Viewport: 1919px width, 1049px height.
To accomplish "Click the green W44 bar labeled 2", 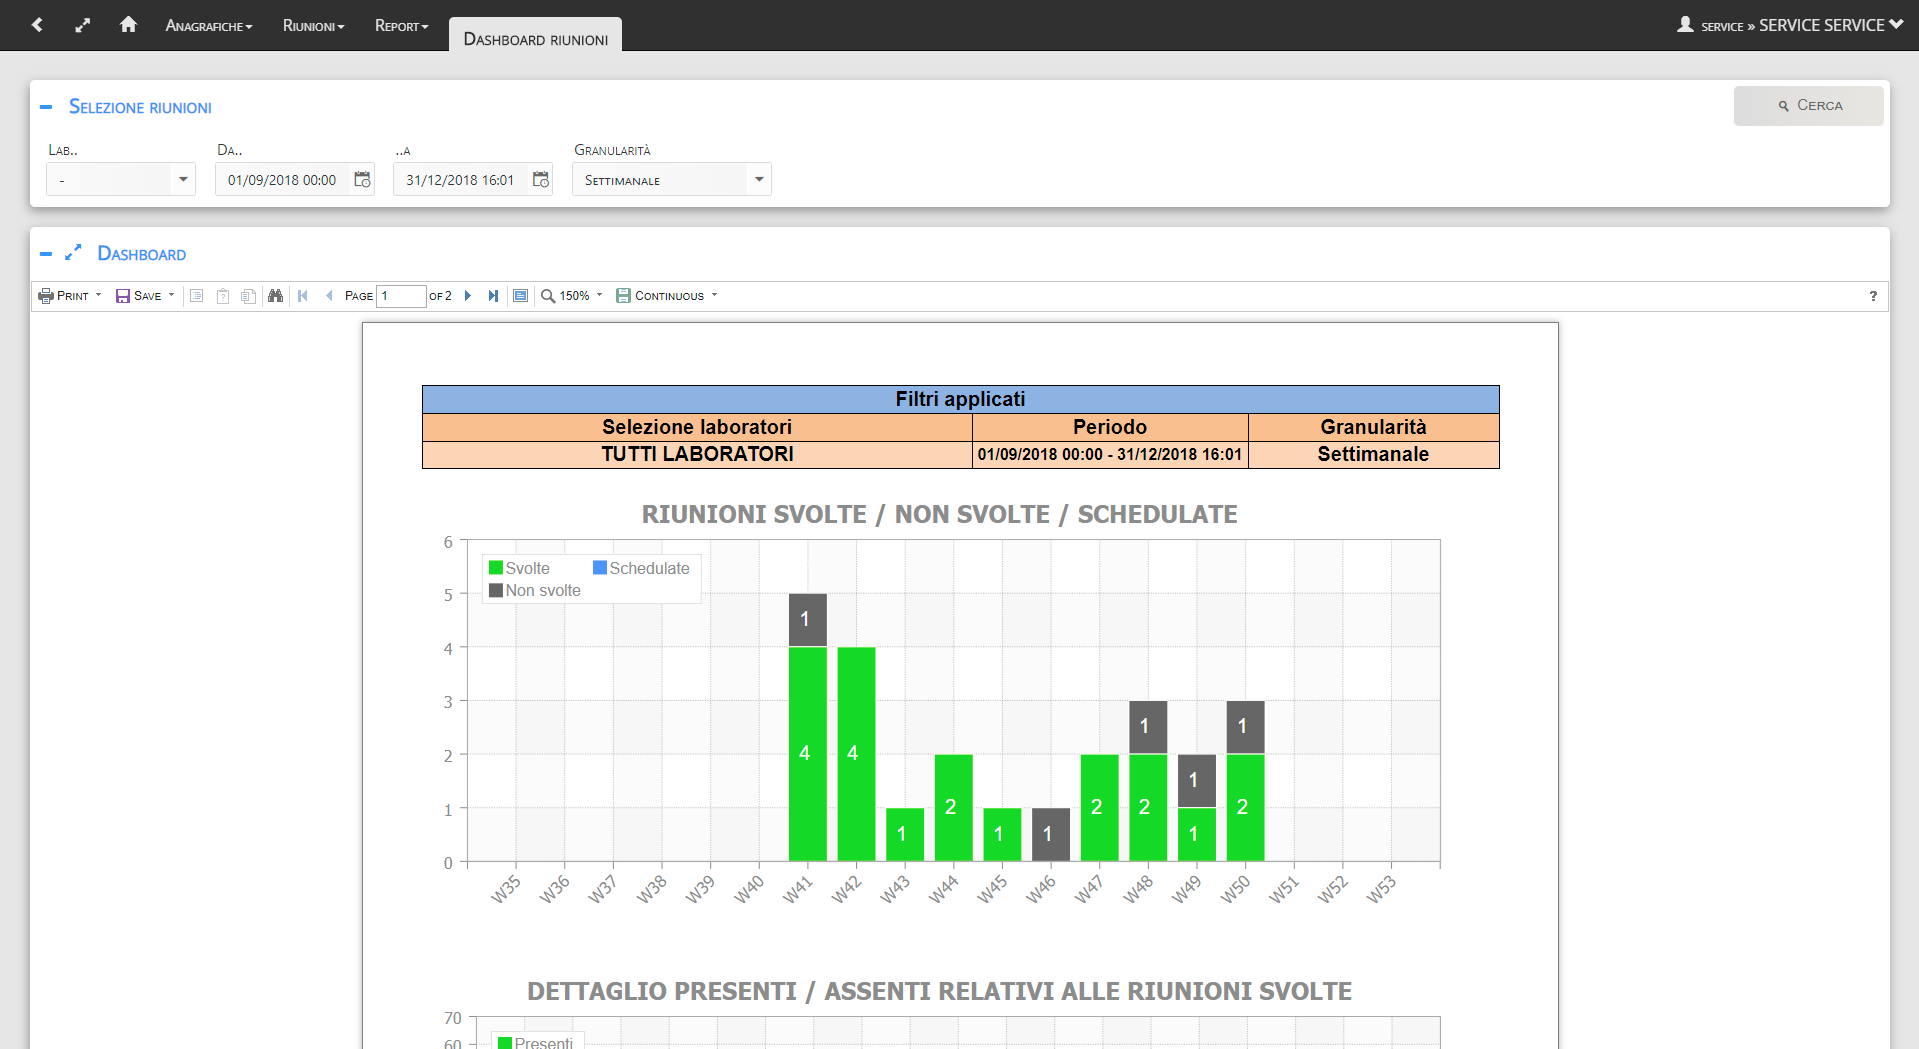I will click(954, 808).
